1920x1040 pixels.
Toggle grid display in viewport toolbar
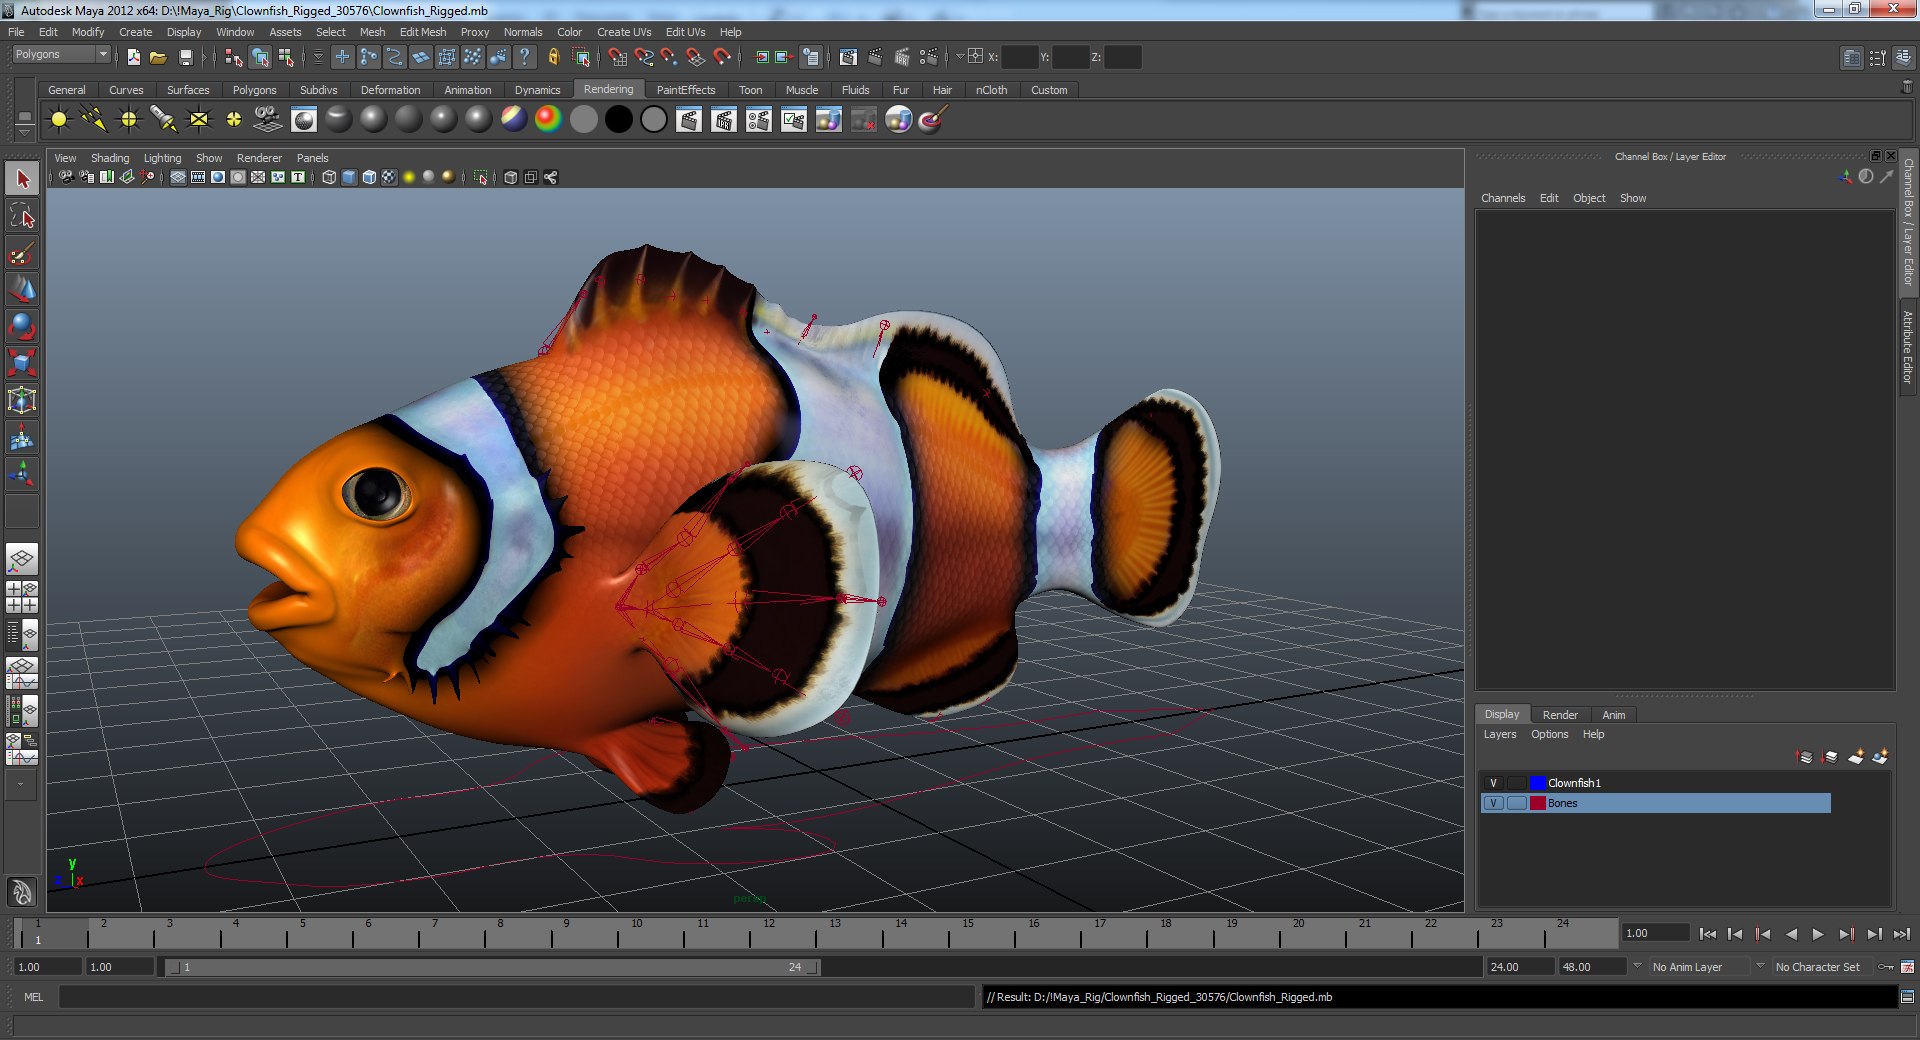pyautogui.click(x=178, y=177)
